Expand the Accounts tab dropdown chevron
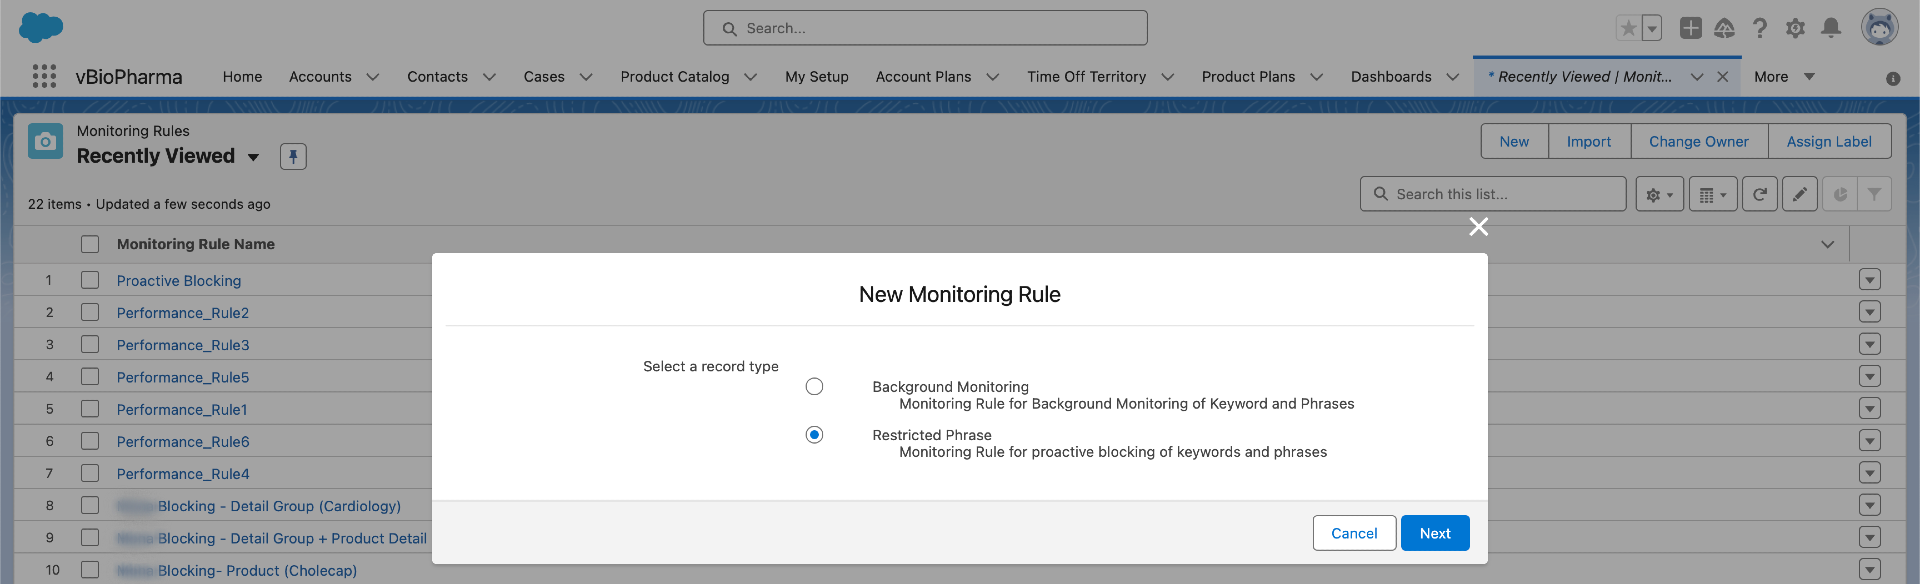1920x584 pixels. click(373, 77)
